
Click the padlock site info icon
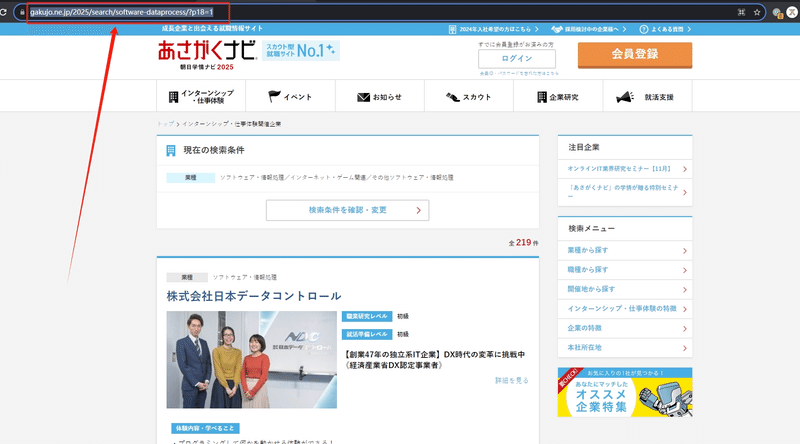pos(22,12)
